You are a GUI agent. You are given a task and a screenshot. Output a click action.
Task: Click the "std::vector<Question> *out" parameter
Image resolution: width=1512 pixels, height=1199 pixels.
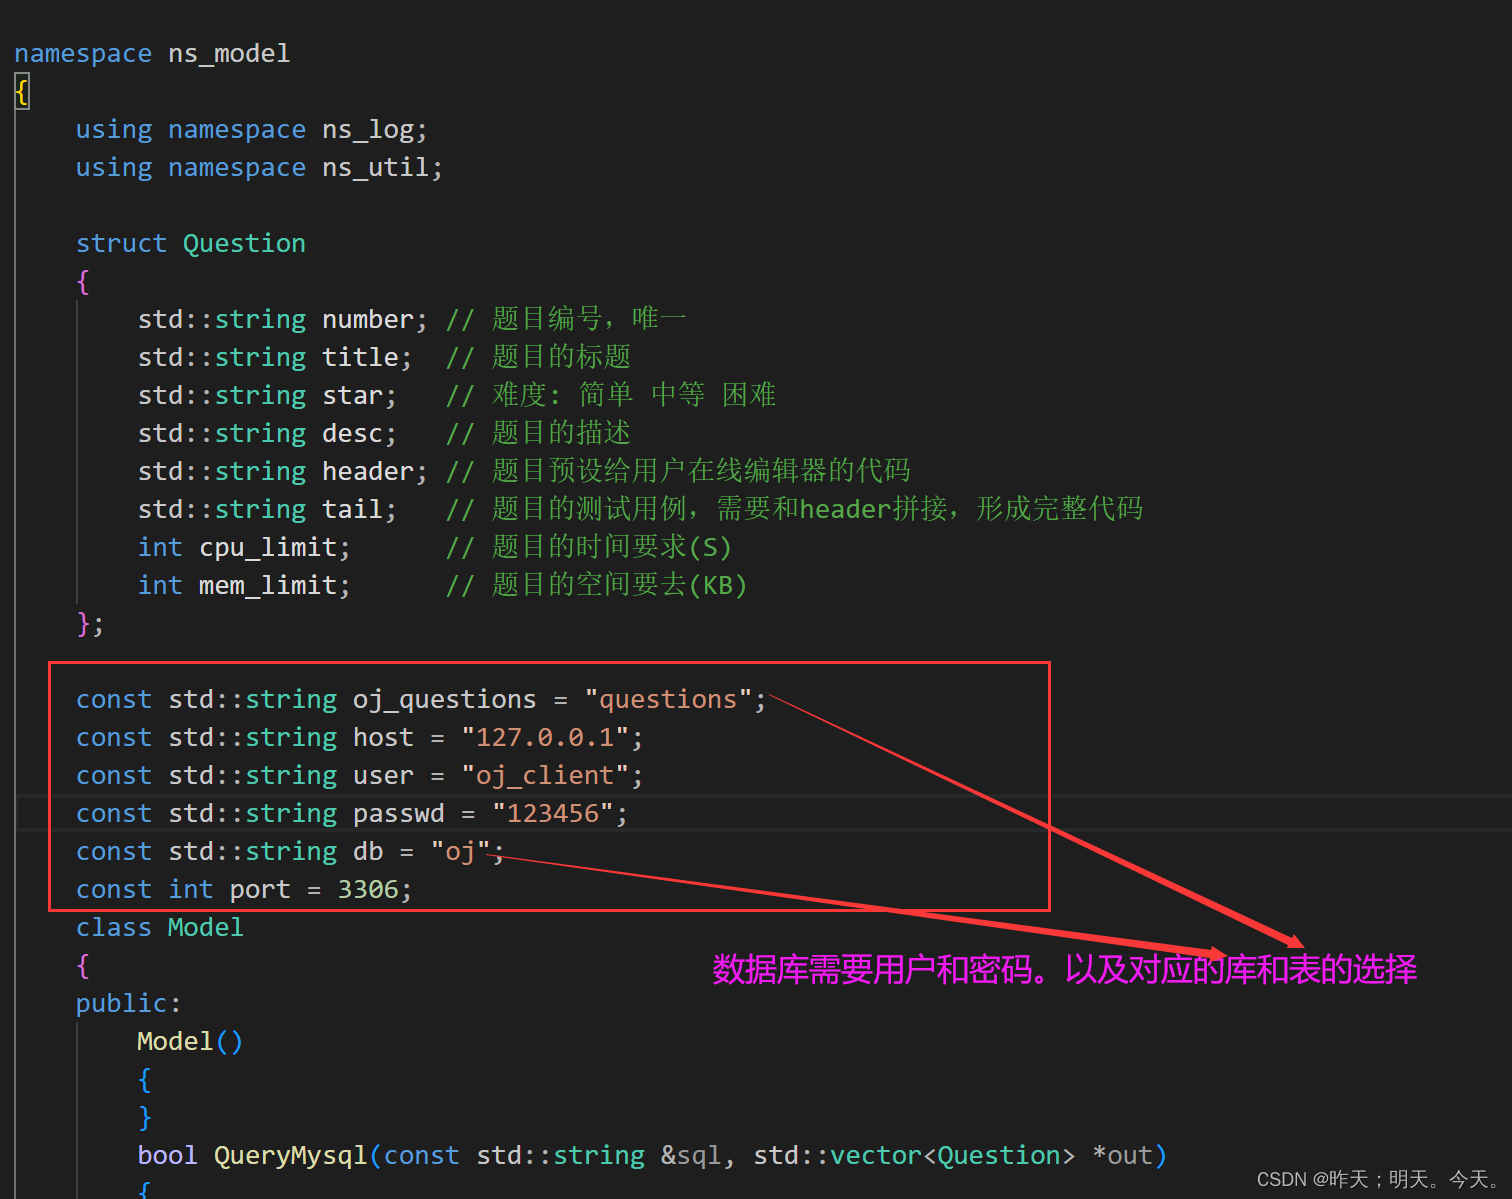pos(952,1156)
